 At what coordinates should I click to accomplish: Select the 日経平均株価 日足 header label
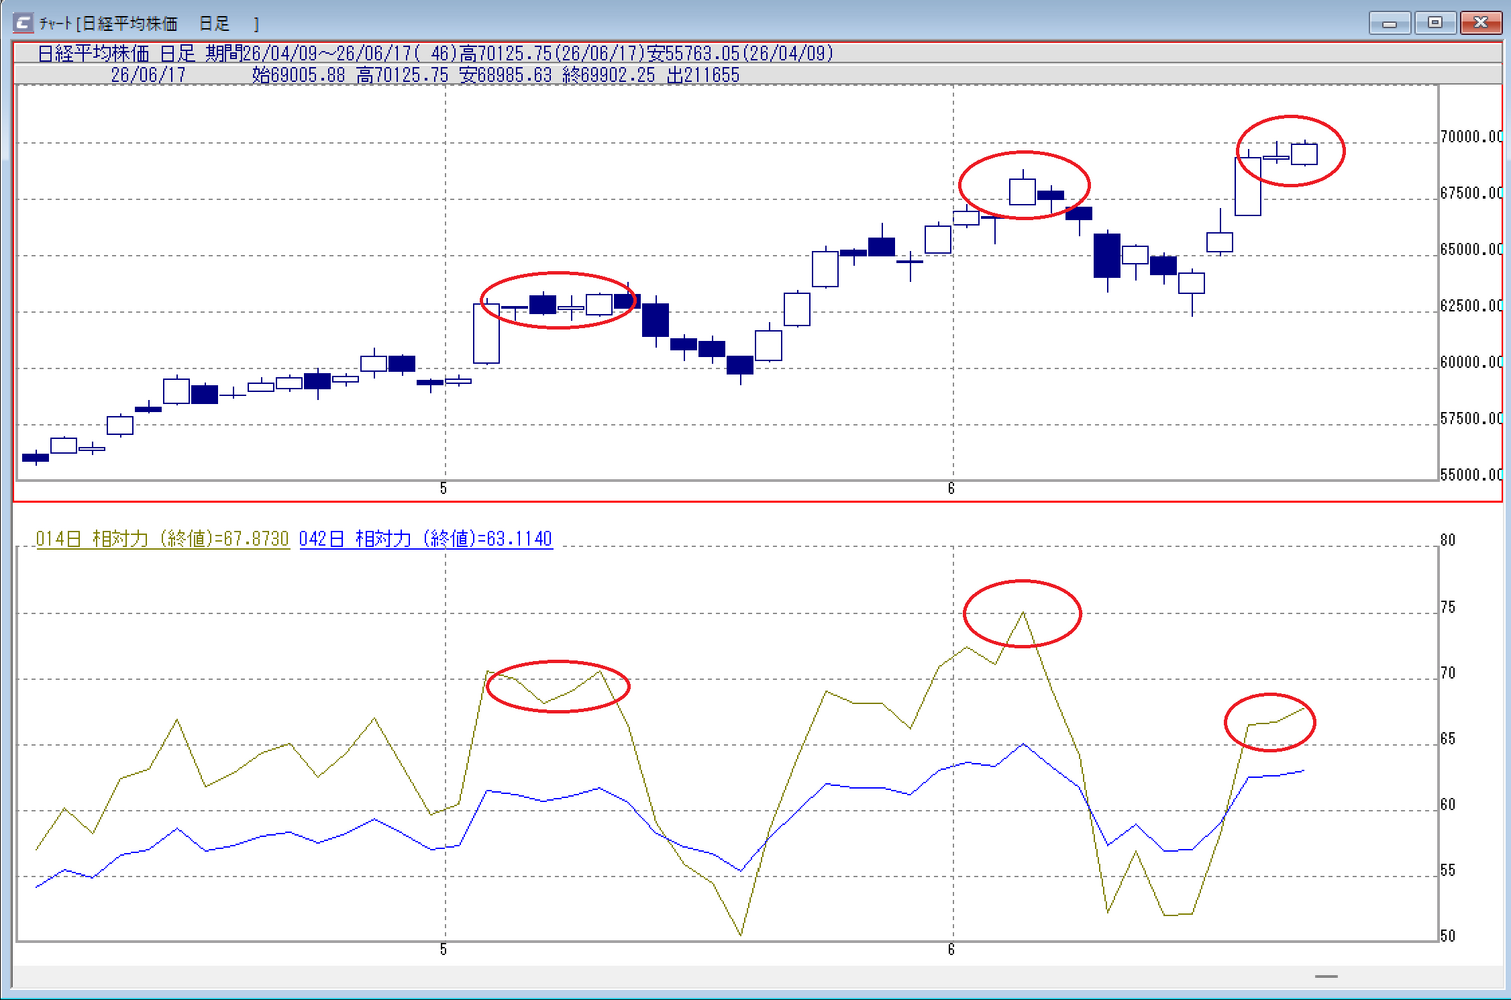point(116,53)
